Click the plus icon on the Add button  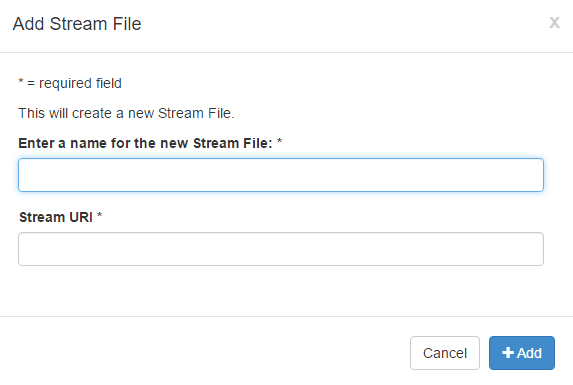(508, 353)
